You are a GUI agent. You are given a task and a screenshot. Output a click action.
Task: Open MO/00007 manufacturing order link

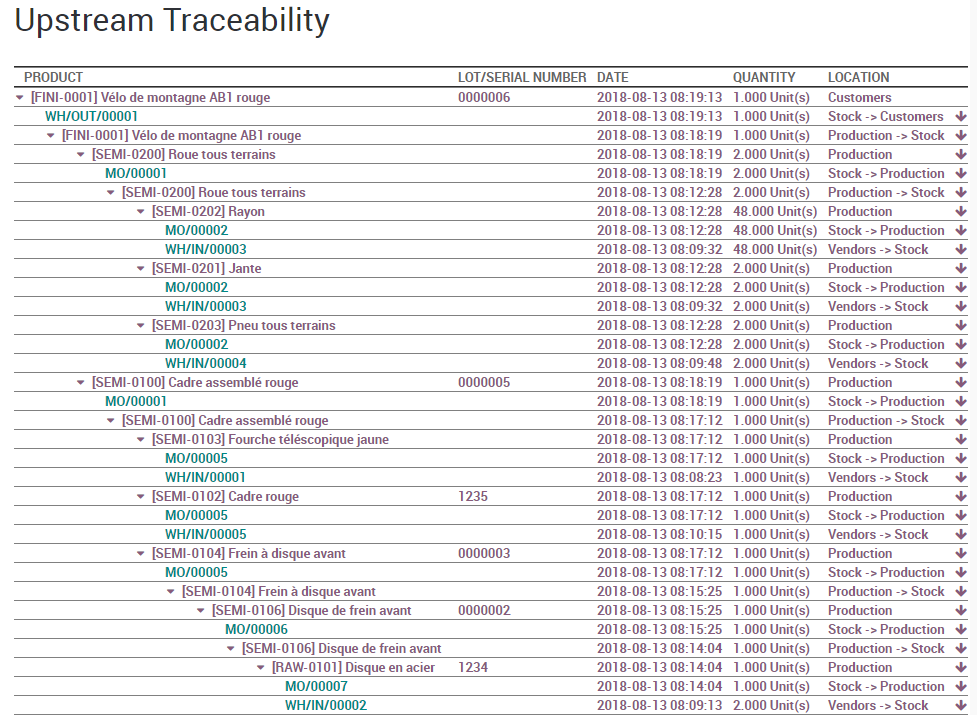coord(316,686)
